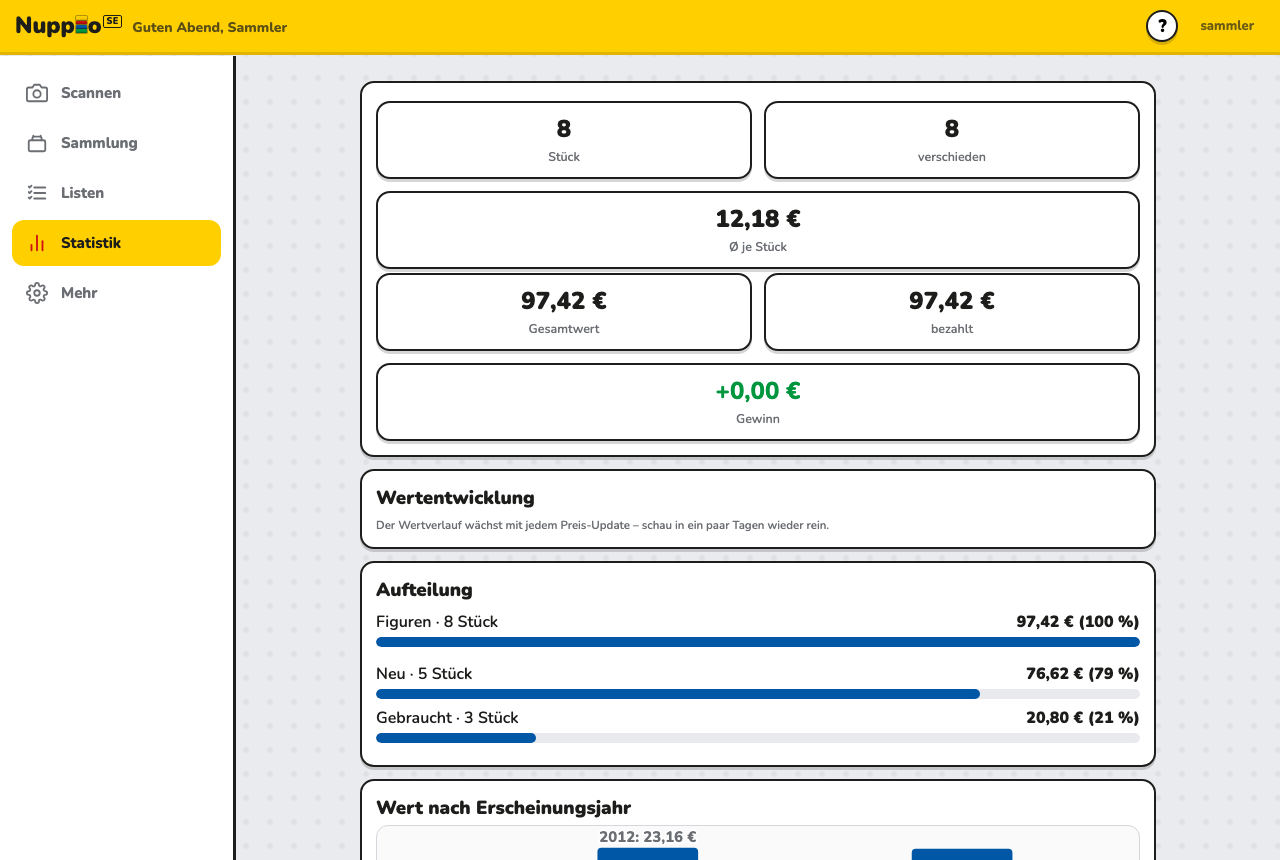
Task: Click the Statistik bar chart icon
Action: 37,243
